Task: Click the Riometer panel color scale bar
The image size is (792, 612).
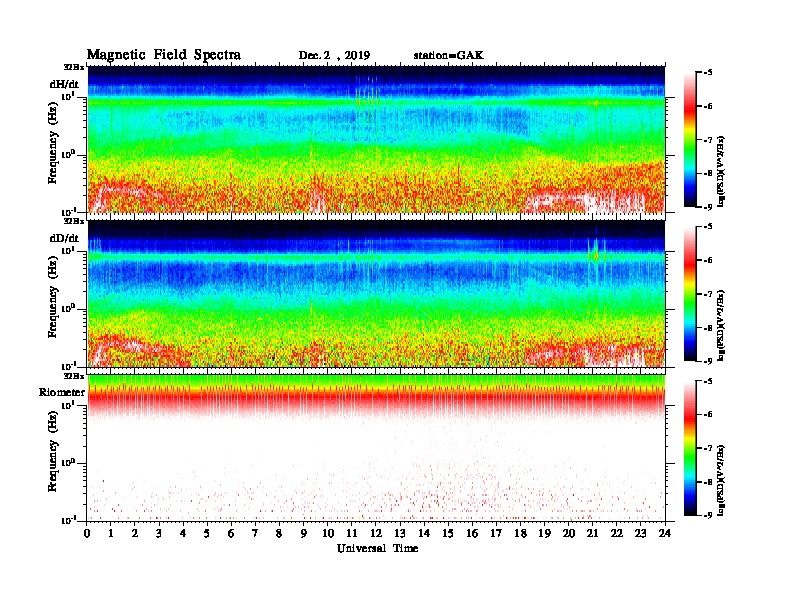Action: 689,448
